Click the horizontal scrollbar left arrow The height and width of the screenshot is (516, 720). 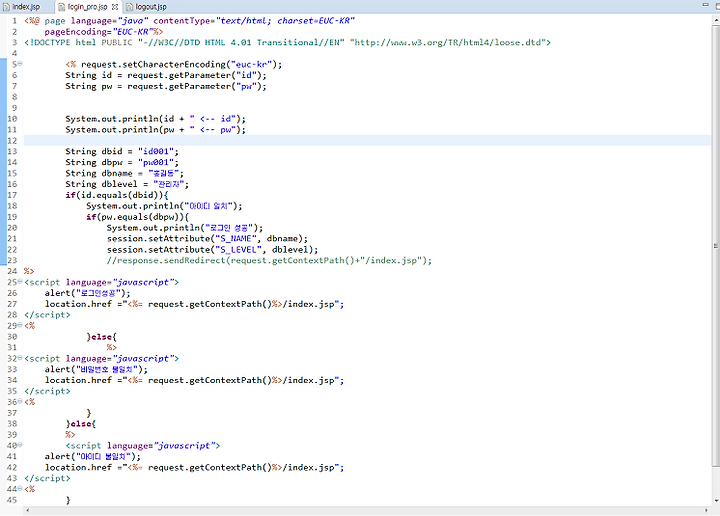click(x=28, y=510)
